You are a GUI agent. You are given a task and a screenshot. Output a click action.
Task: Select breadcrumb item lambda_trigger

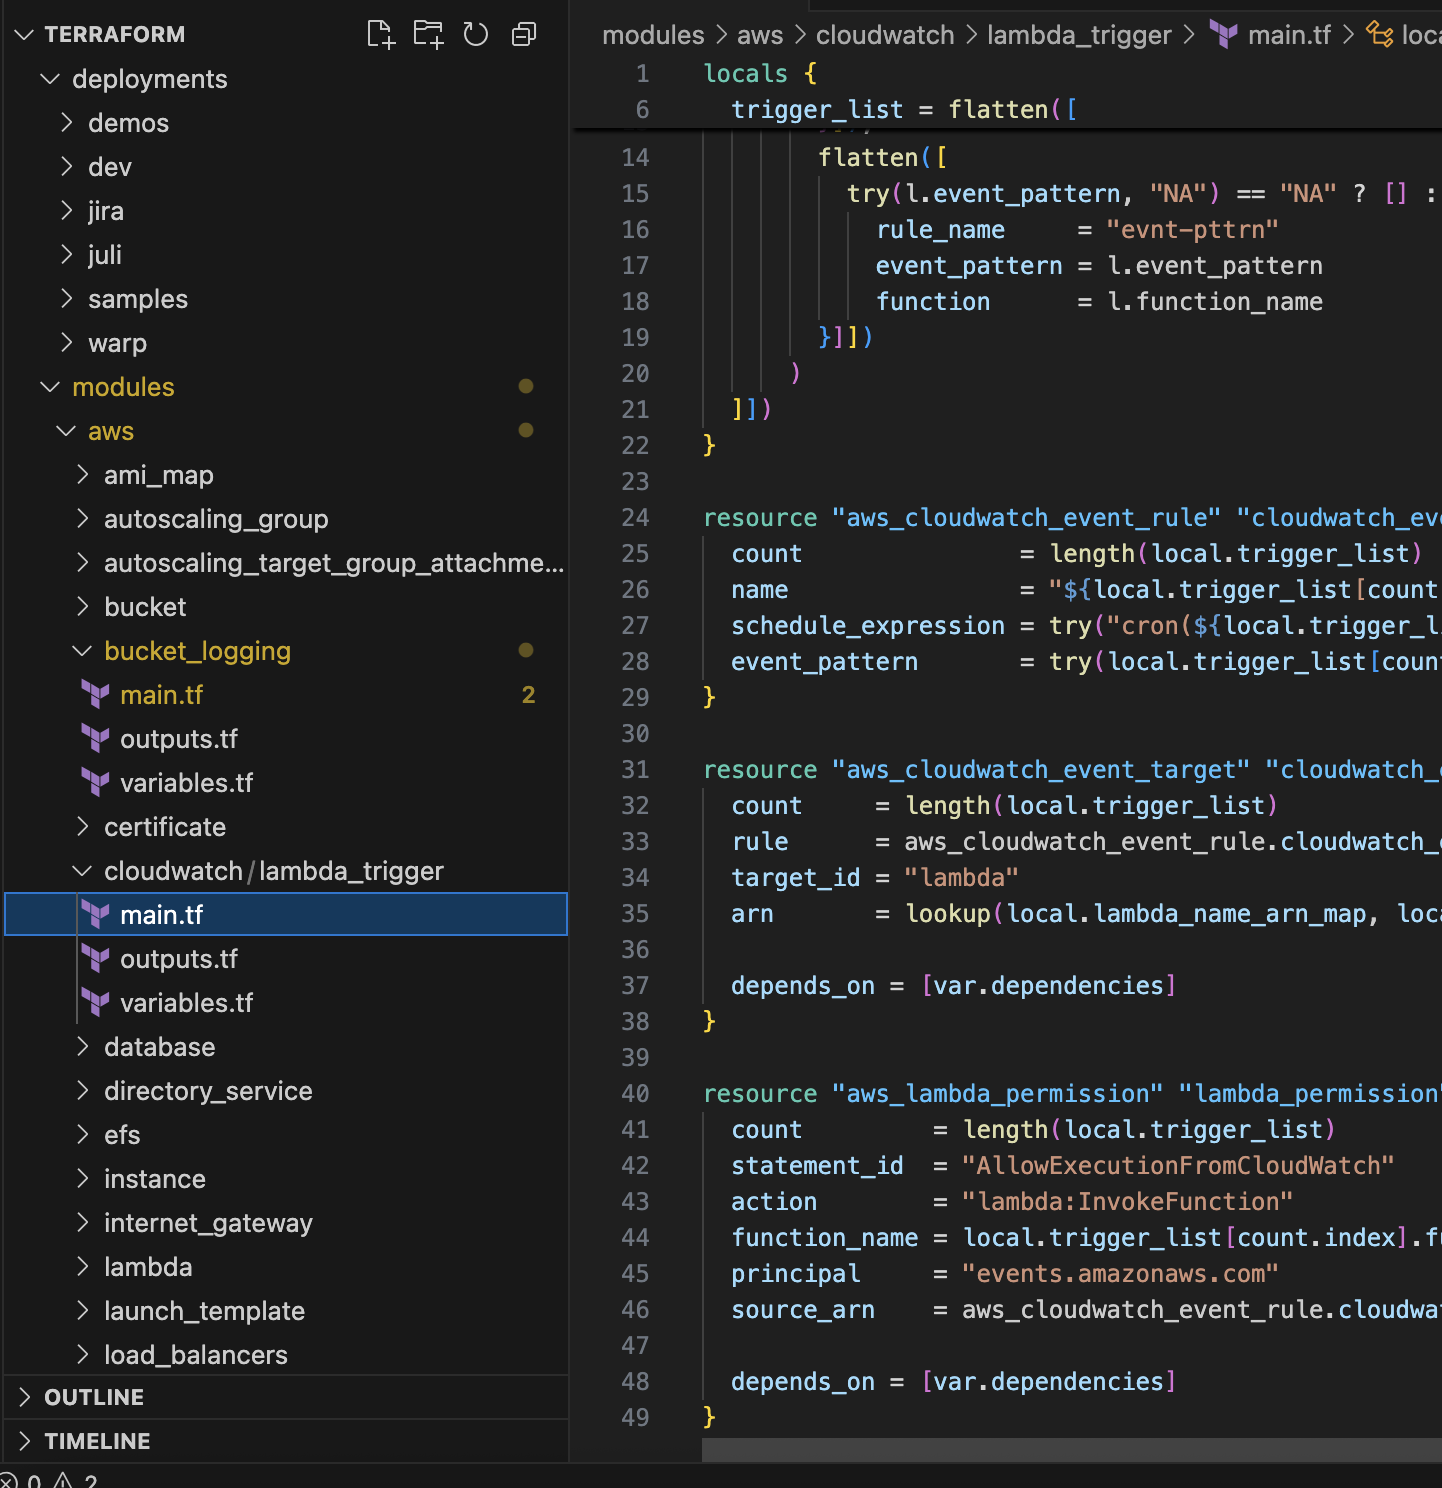[1079, 35]
